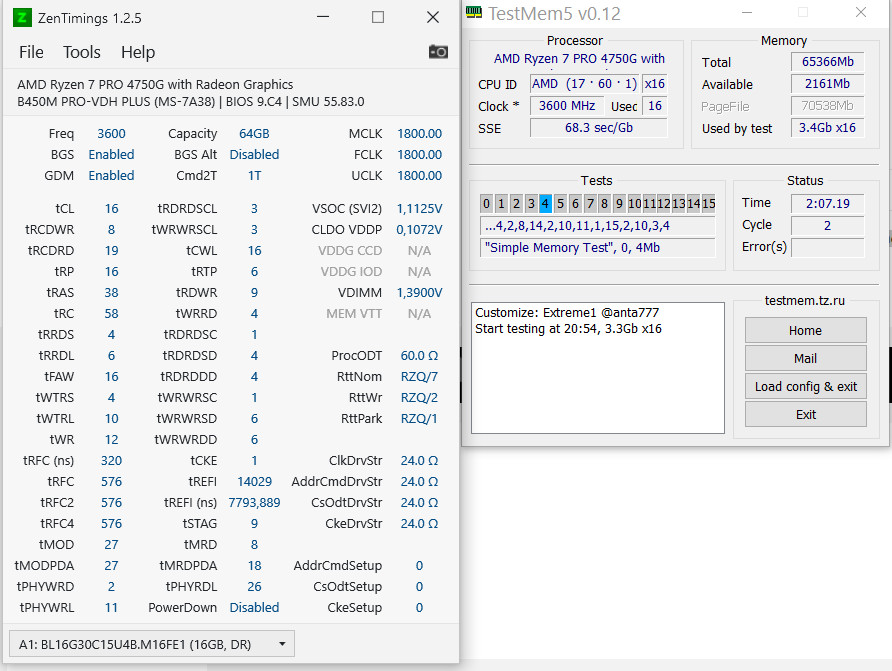Click the Used by test 3.4Gb x16 field

(x=828, y=128)
